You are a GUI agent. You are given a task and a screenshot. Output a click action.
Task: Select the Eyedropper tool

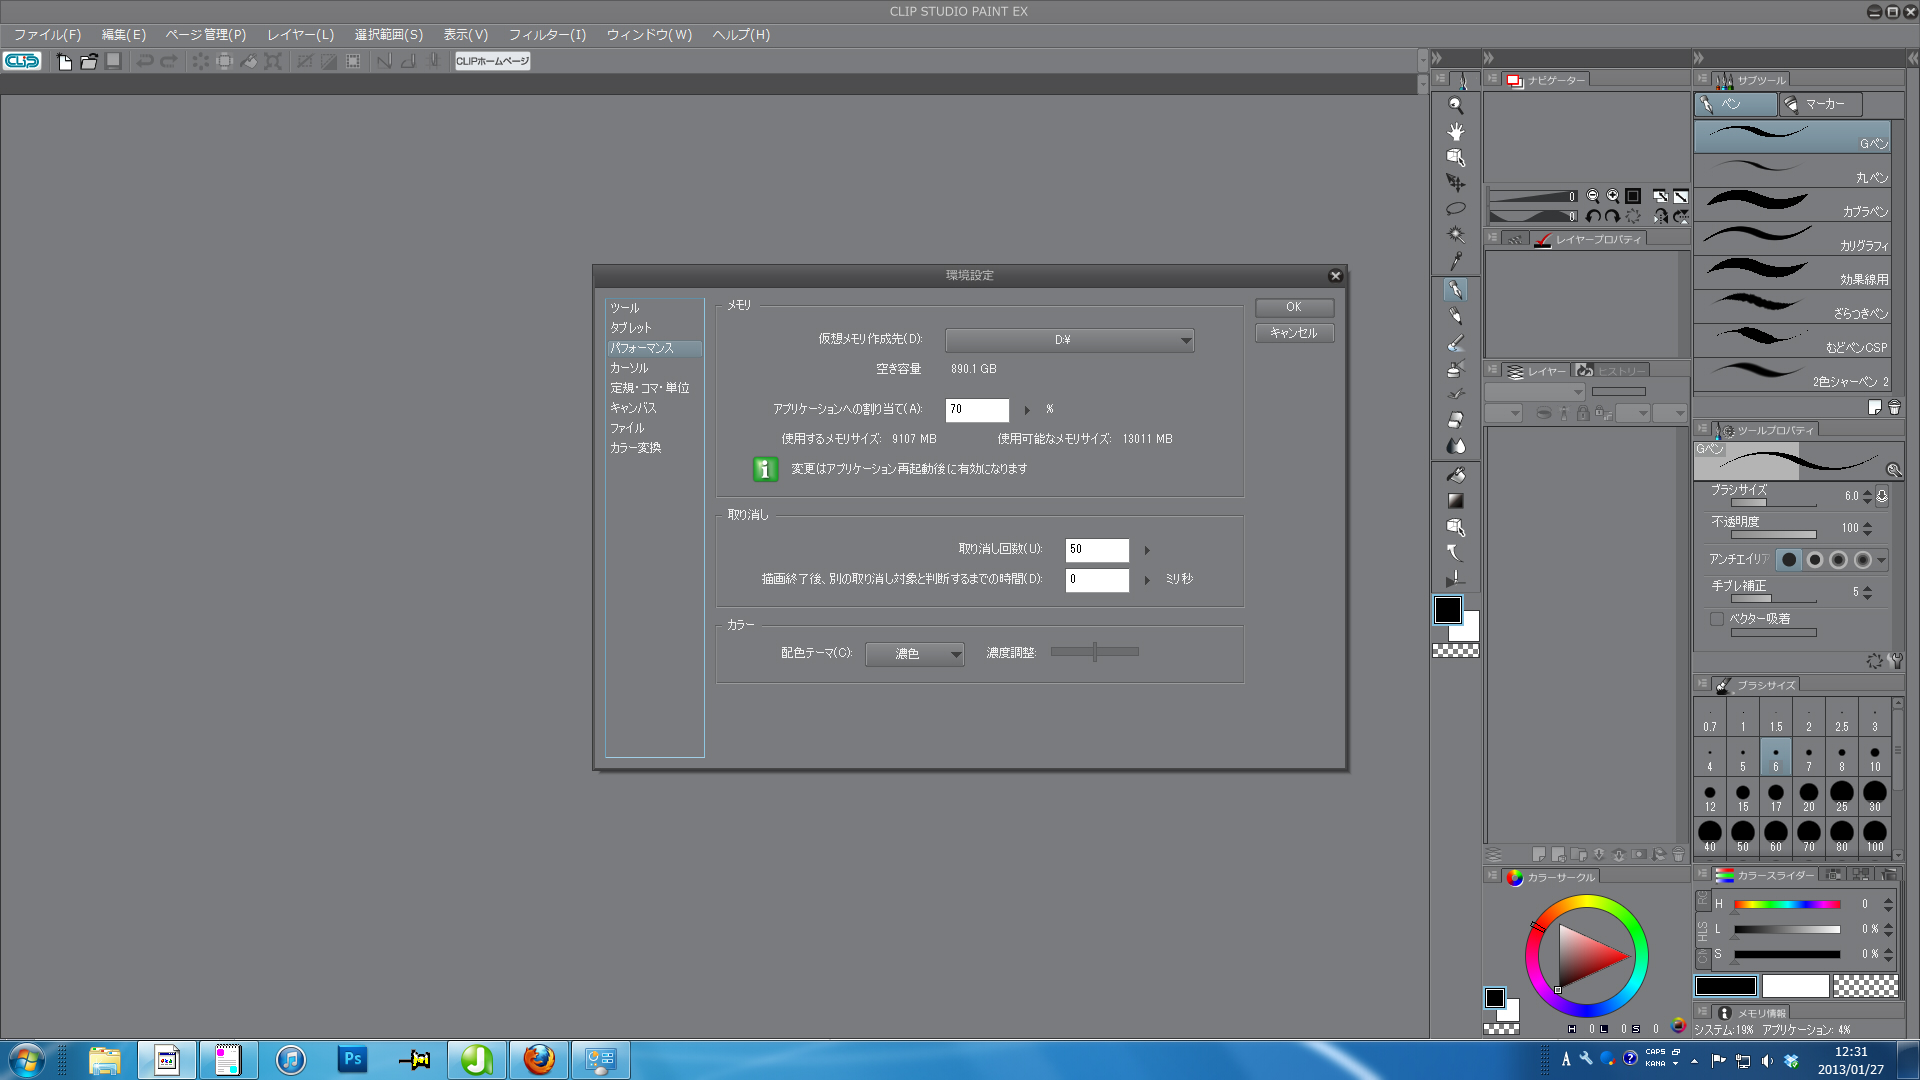click(1456, 261)
